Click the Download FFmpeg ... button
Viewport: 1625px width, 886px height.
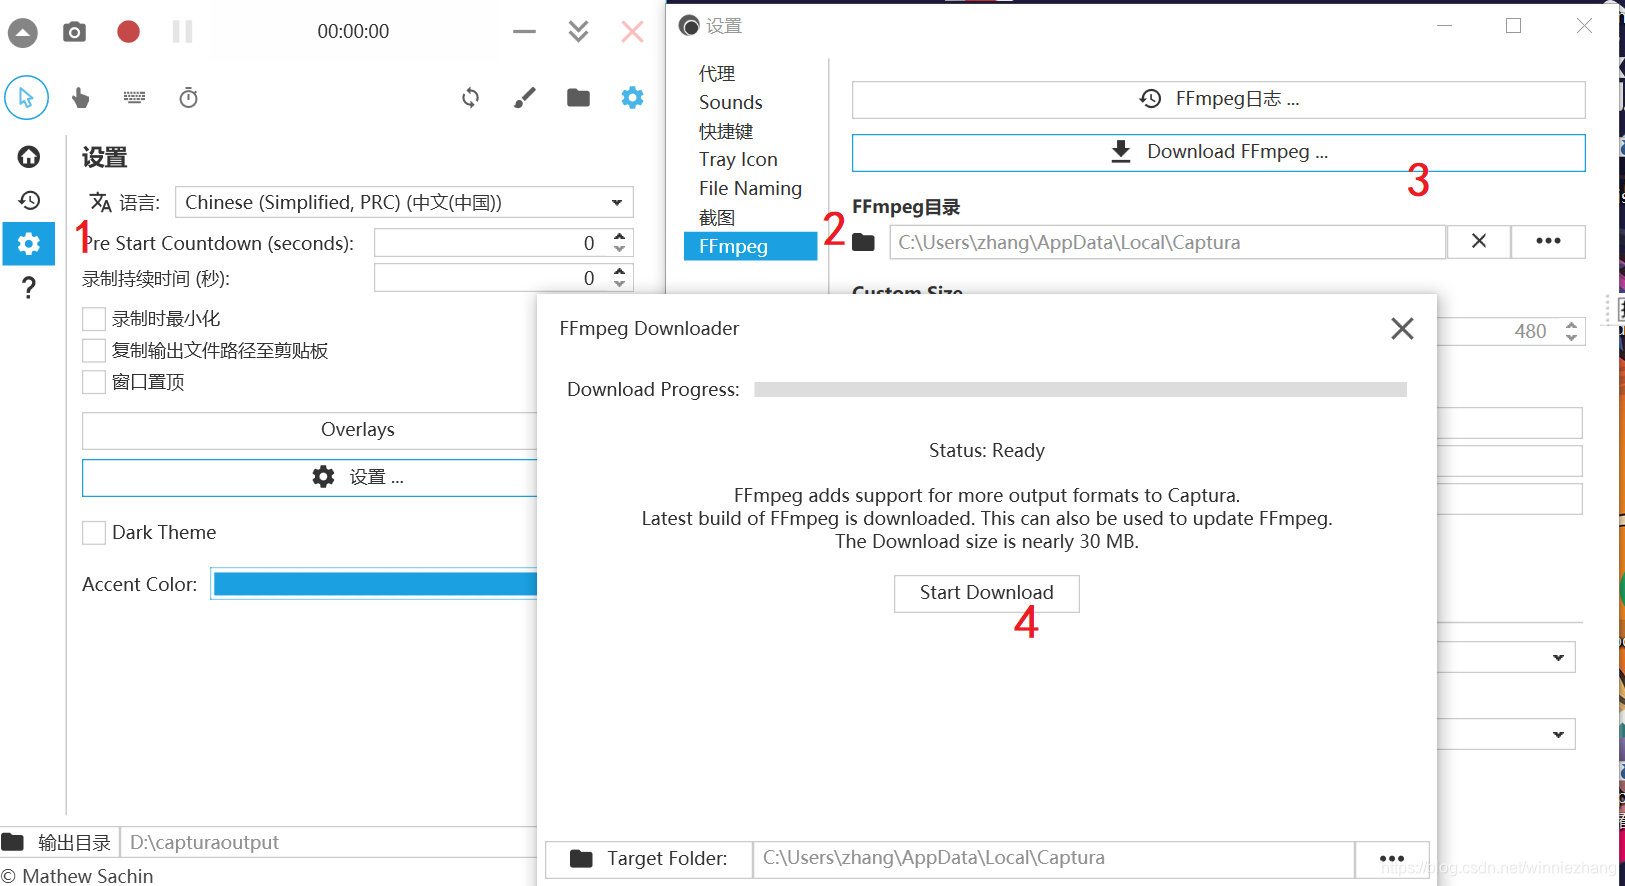(1218, 152)
